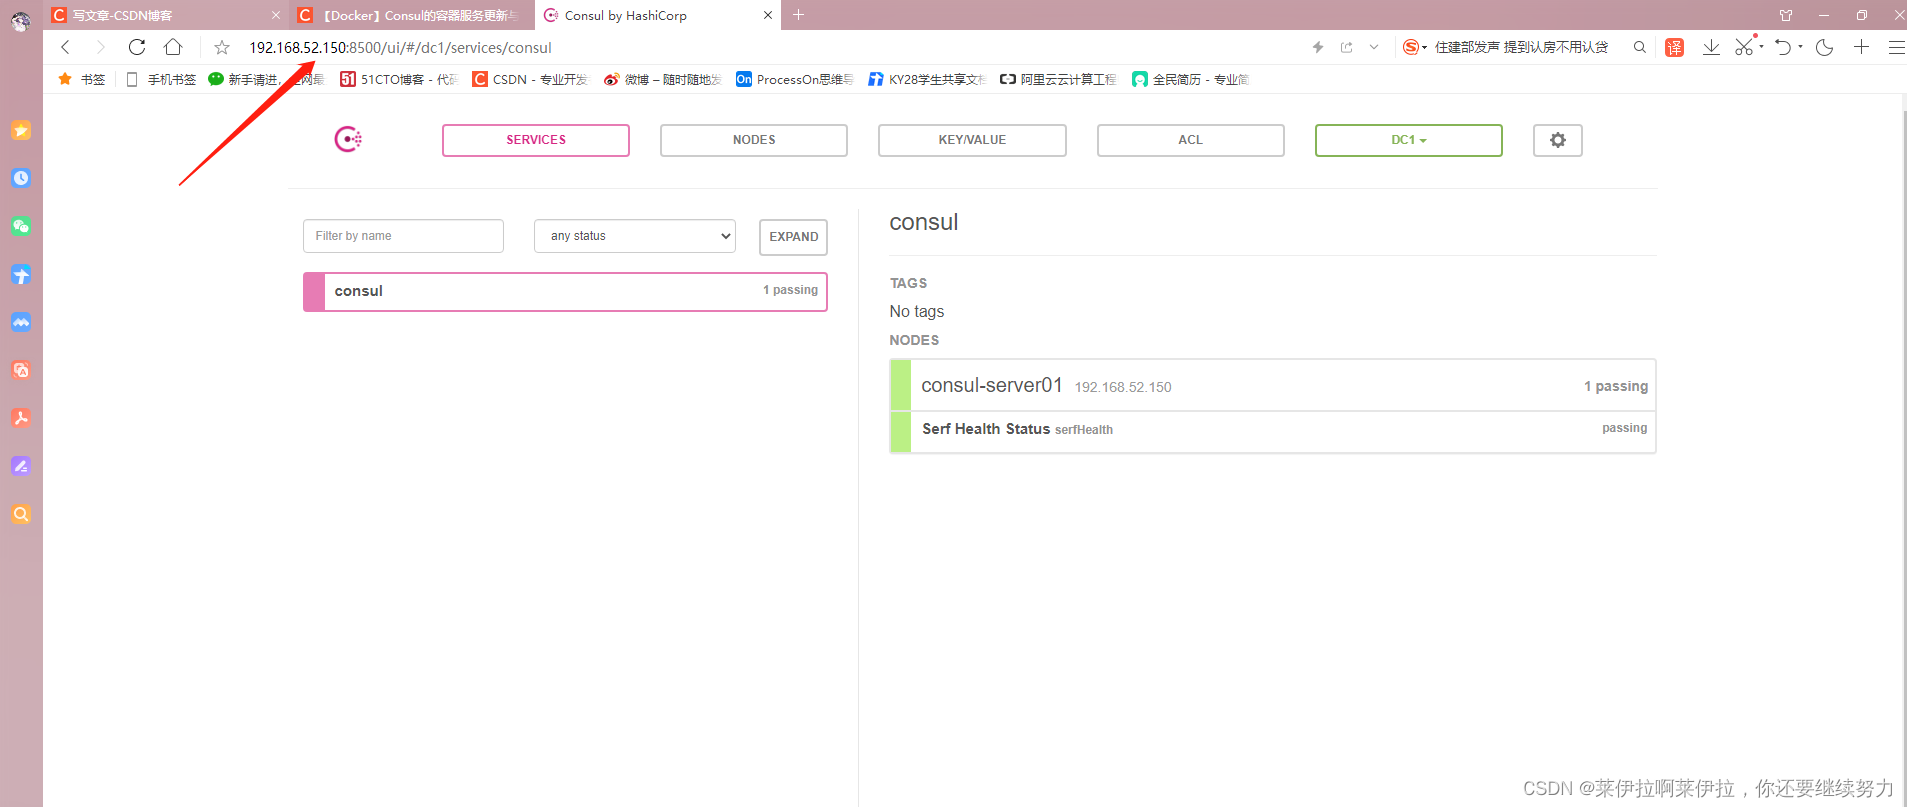Click the 住建部发声 search suggestion box
Screen dimensions: 1907x807
[x=1522, y=47]
